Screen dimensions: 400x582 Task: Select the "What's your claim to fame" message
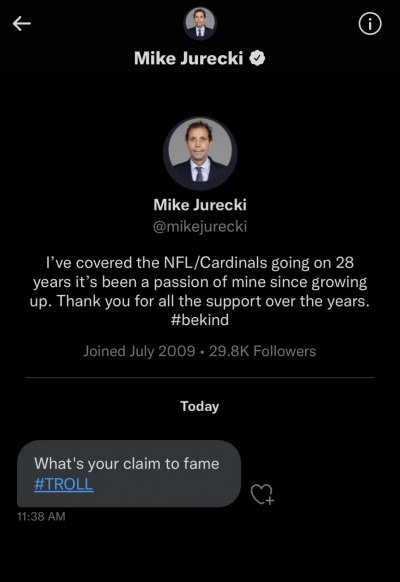click(127, 464)
